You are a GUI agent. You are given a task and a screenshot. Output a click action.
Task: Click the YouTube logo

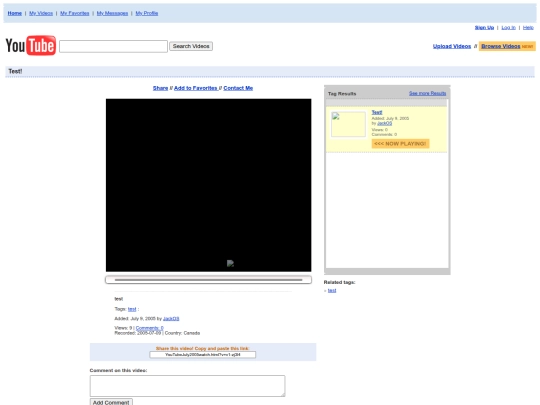(31, 45)
